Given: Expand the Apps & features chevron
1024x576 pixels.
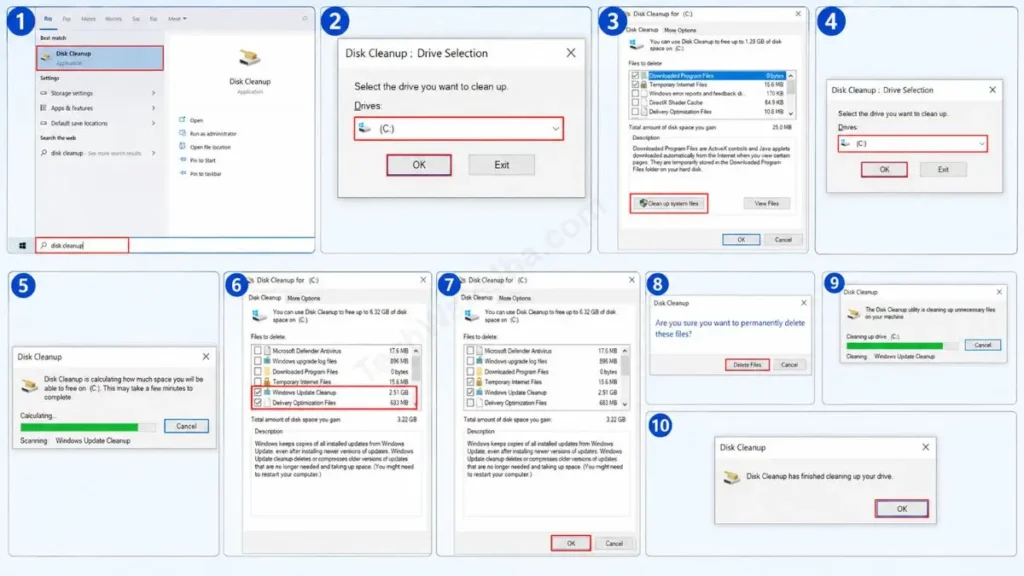Looking at the screenshot, I should point(153,108).
